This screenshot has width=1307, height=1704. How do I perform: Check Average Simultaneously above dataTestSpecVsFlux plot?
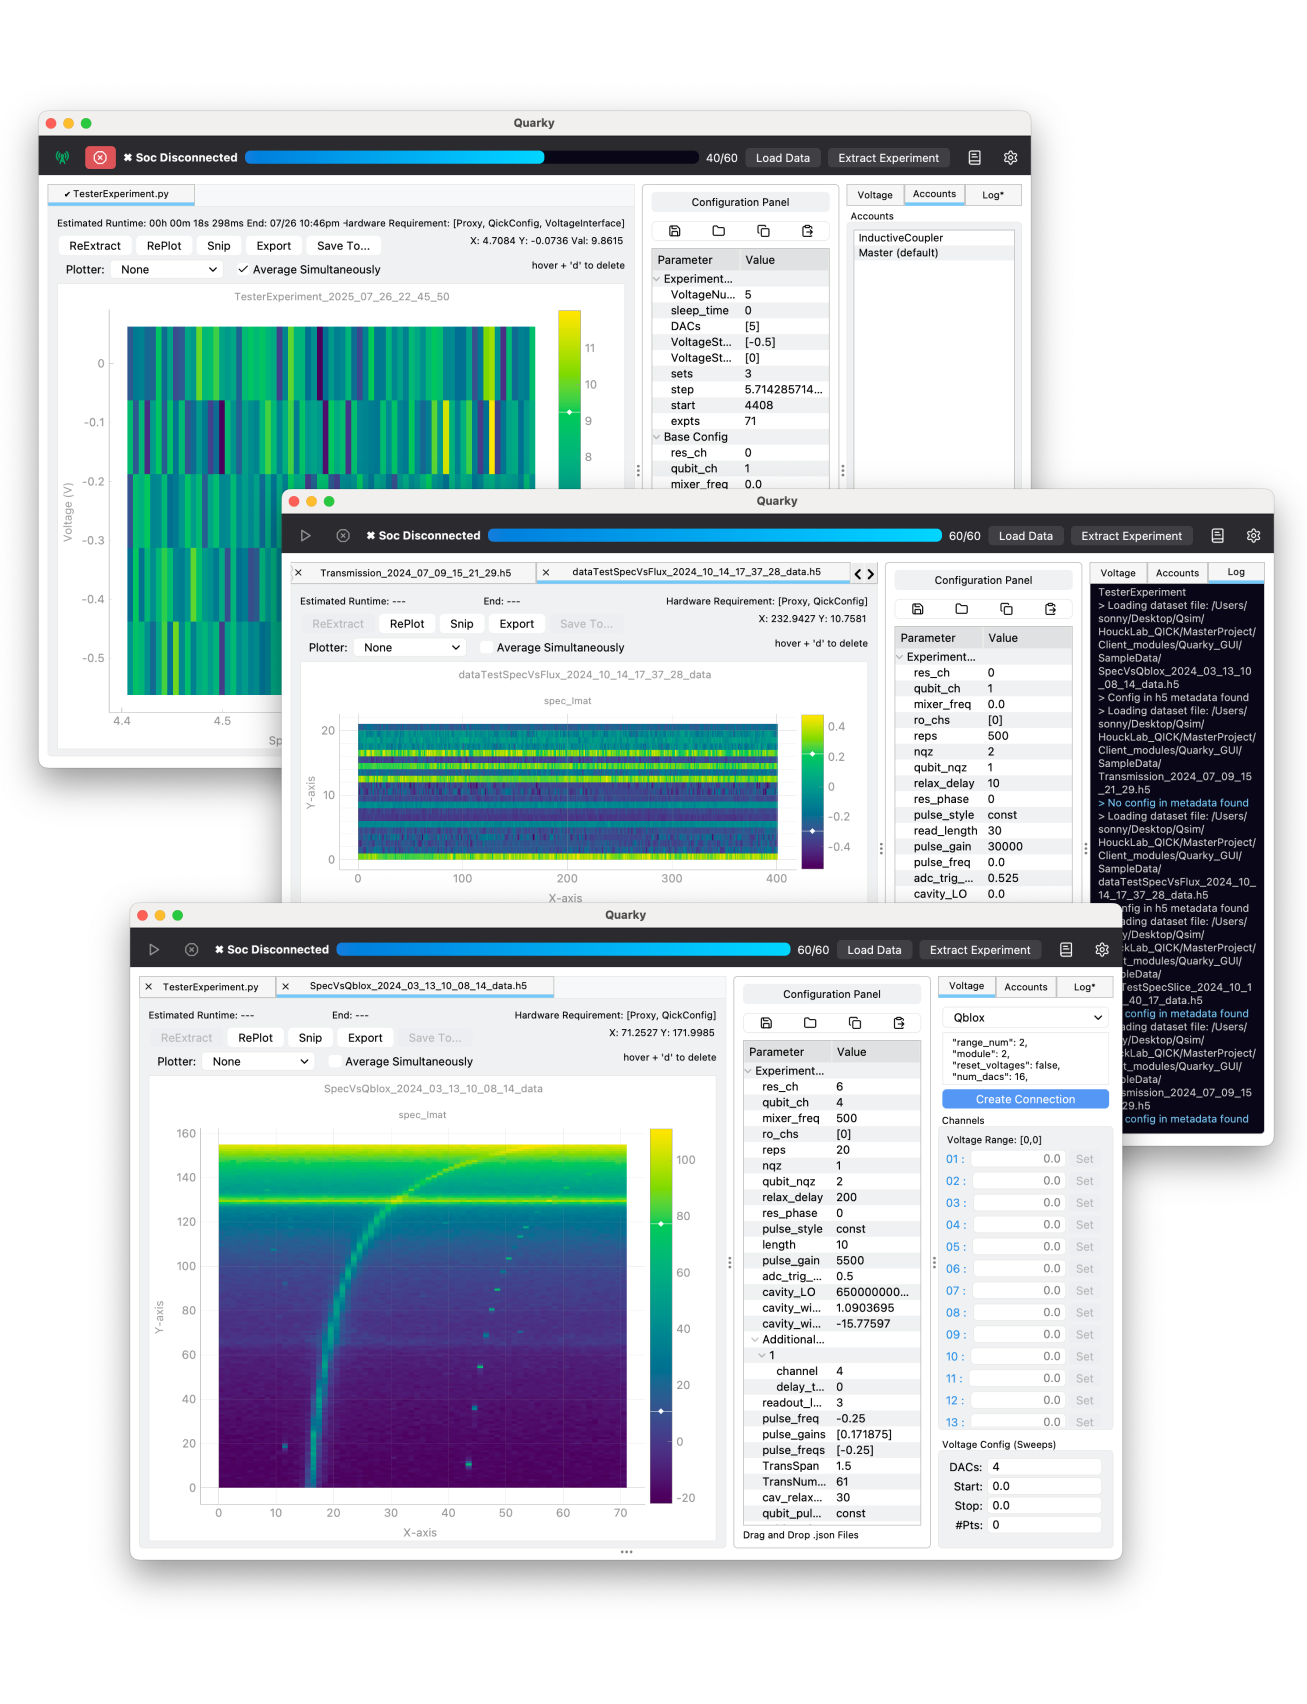[487, 647]
